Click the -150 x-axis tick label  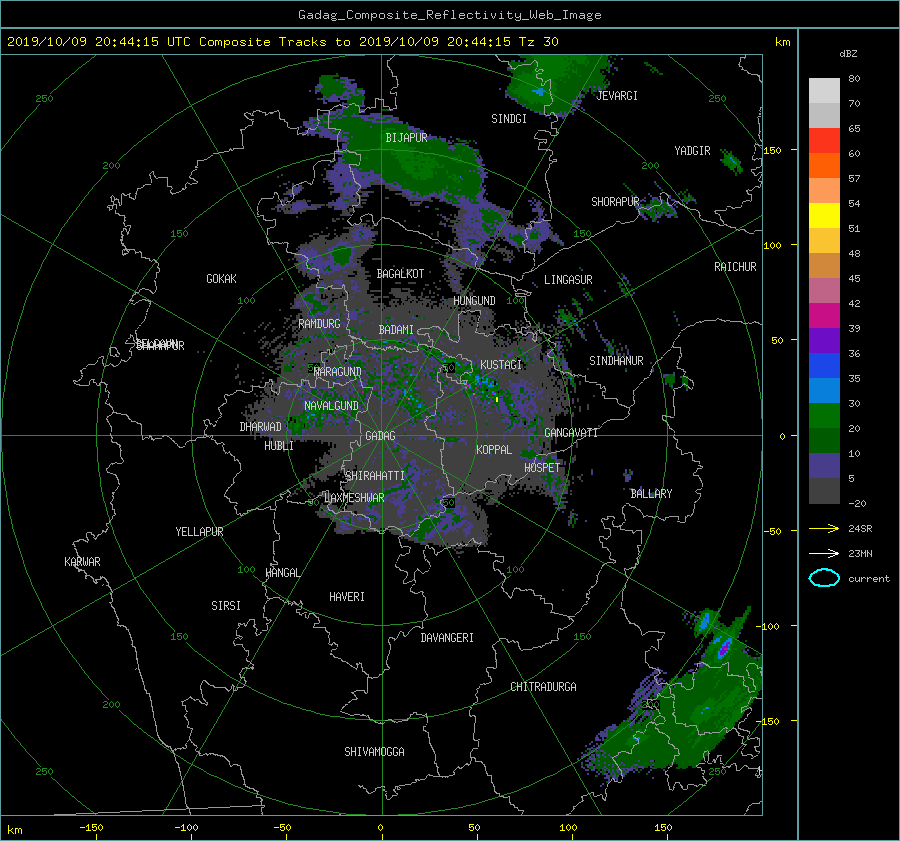(x=91, y=827)
